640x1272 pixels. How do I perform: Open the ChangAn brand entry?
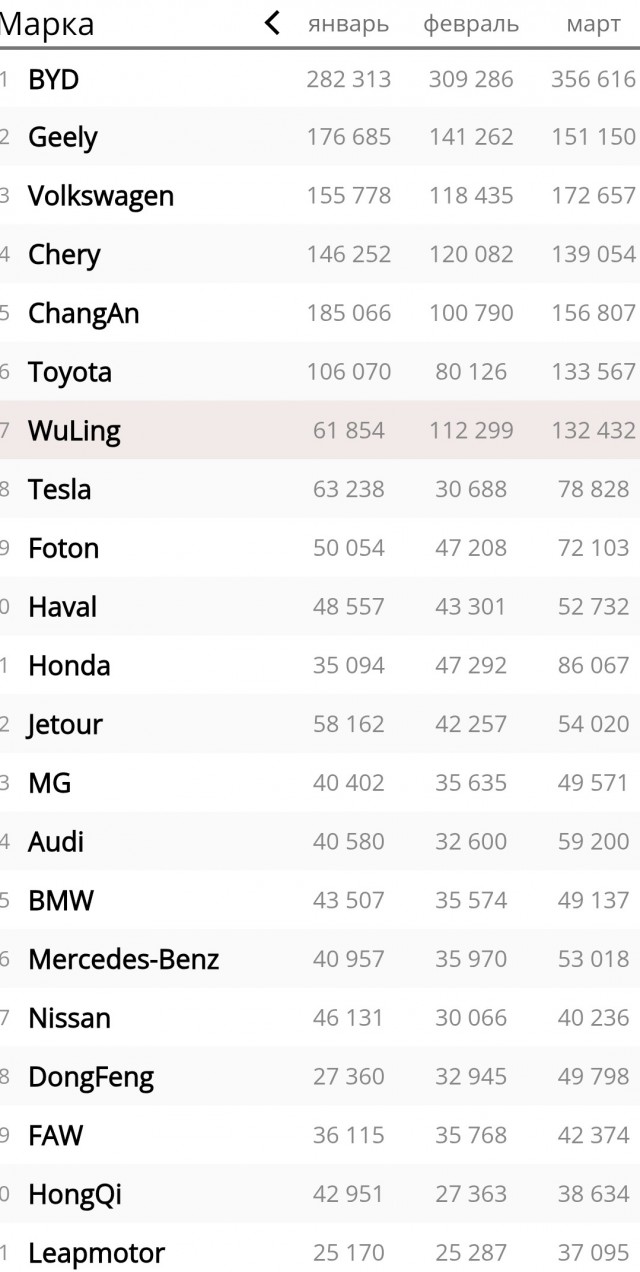[84, 314]
